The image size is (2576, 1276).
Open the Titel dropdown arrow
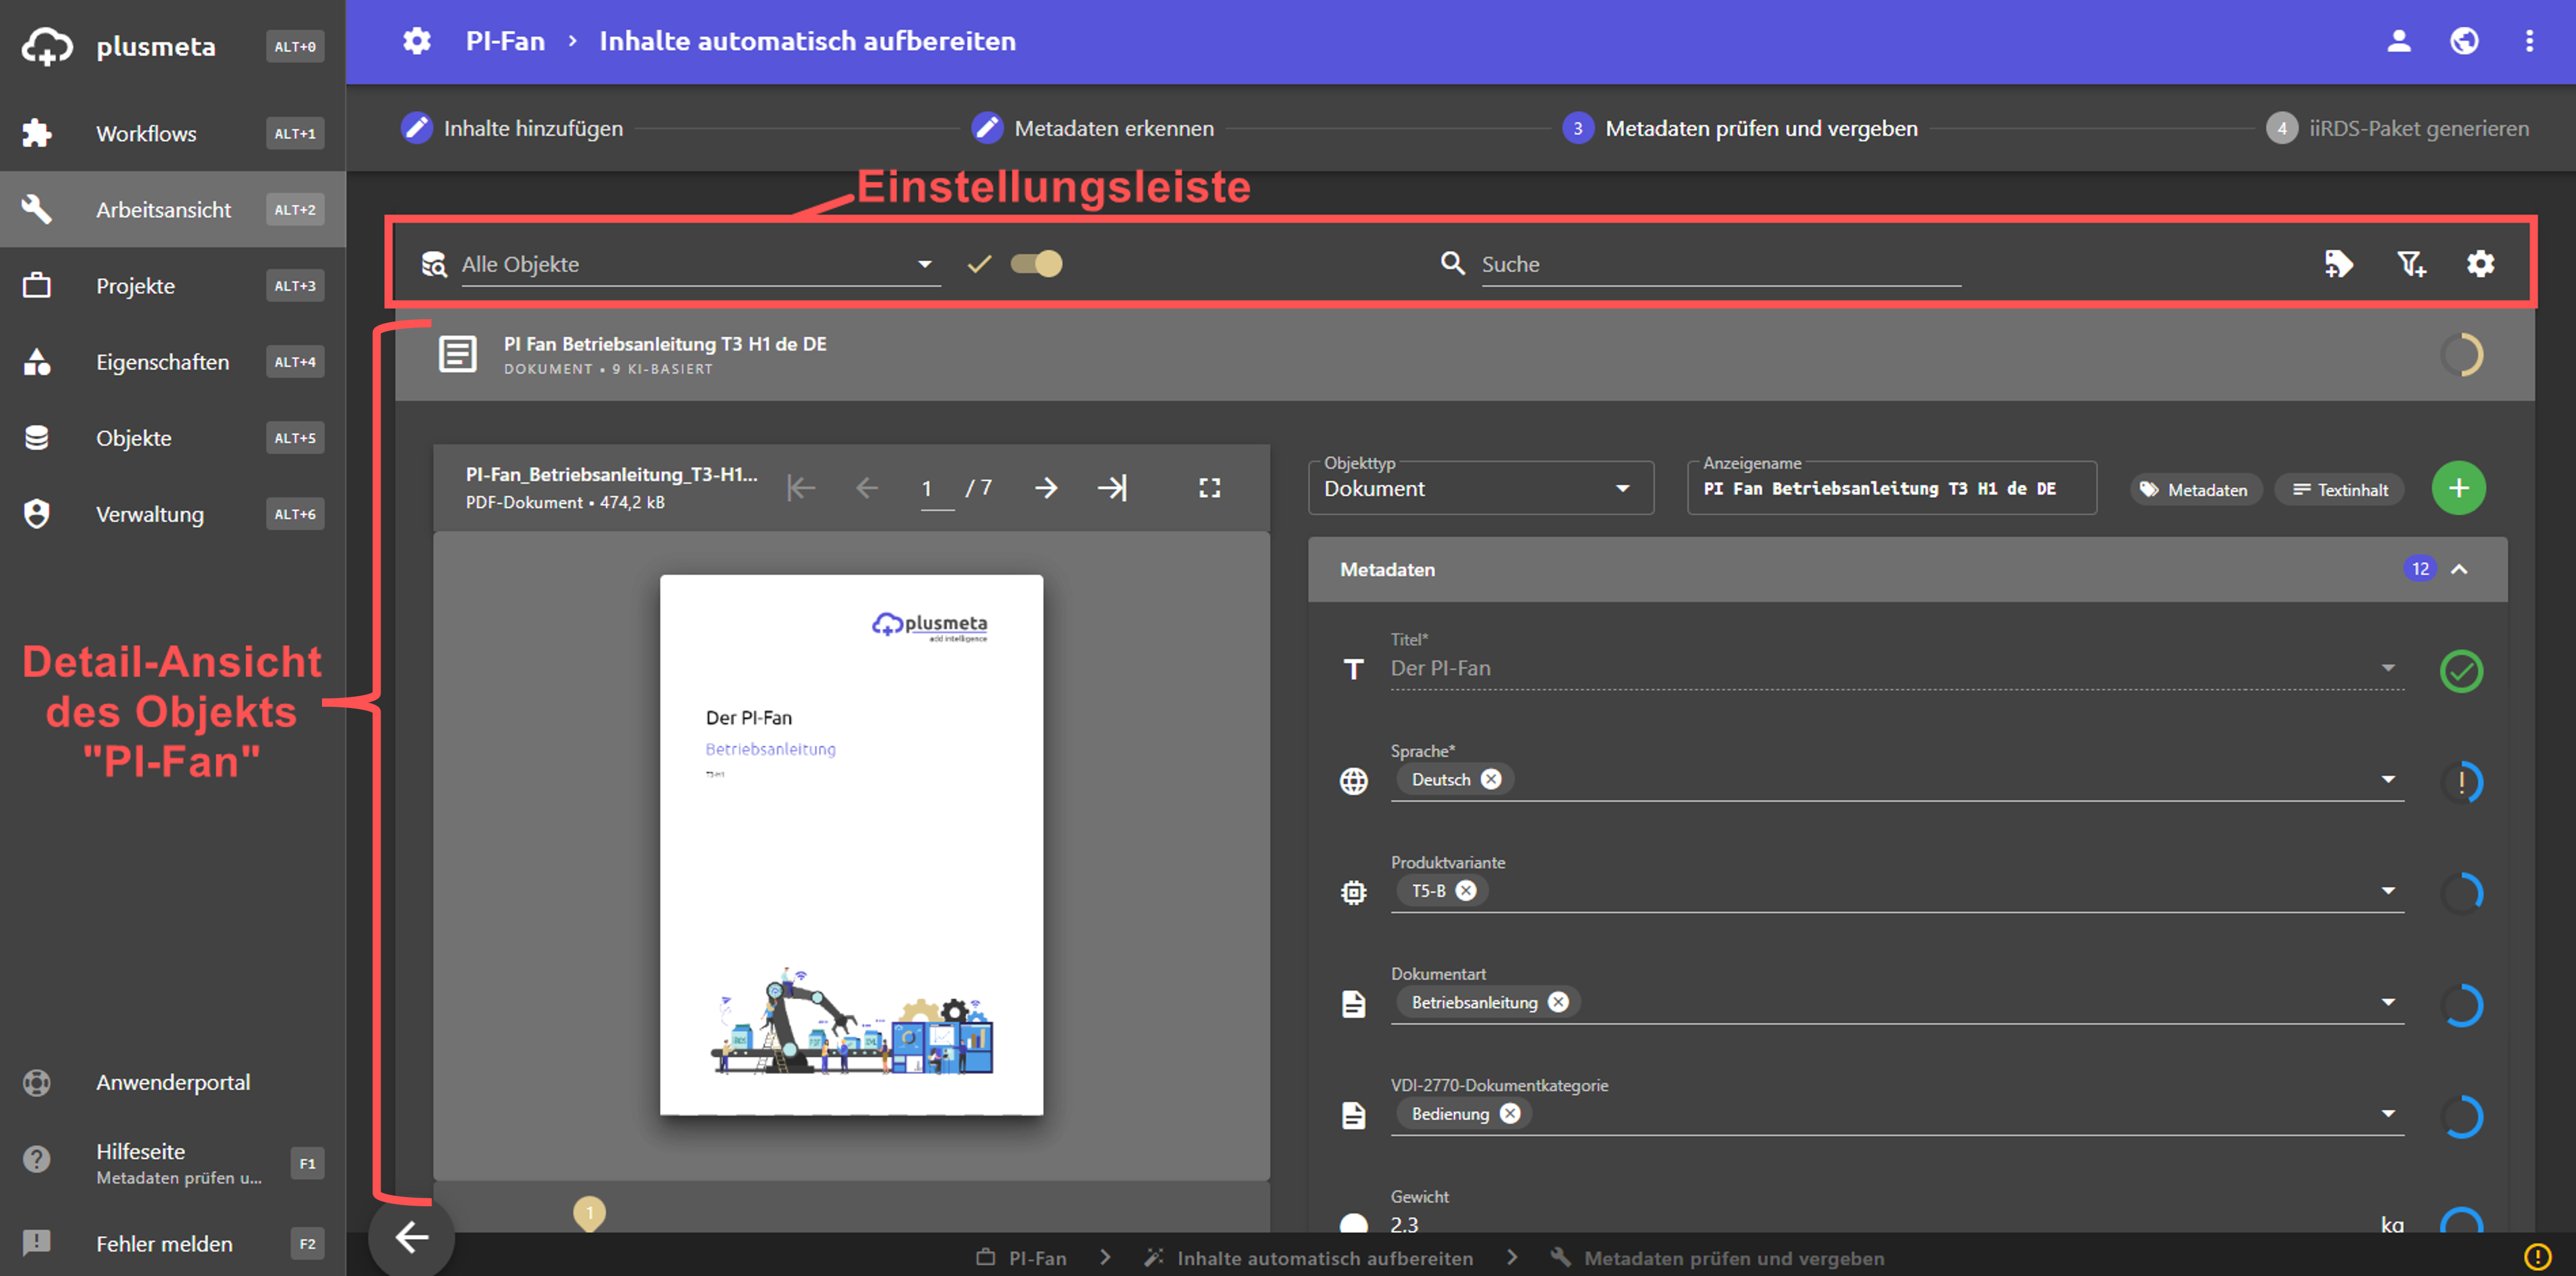click(x=2388, y=668)
